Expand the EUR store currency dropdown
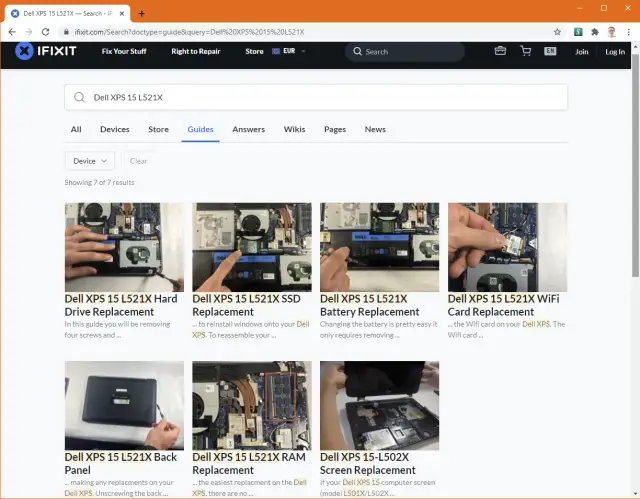640x499 pixels. pos(303,51)
